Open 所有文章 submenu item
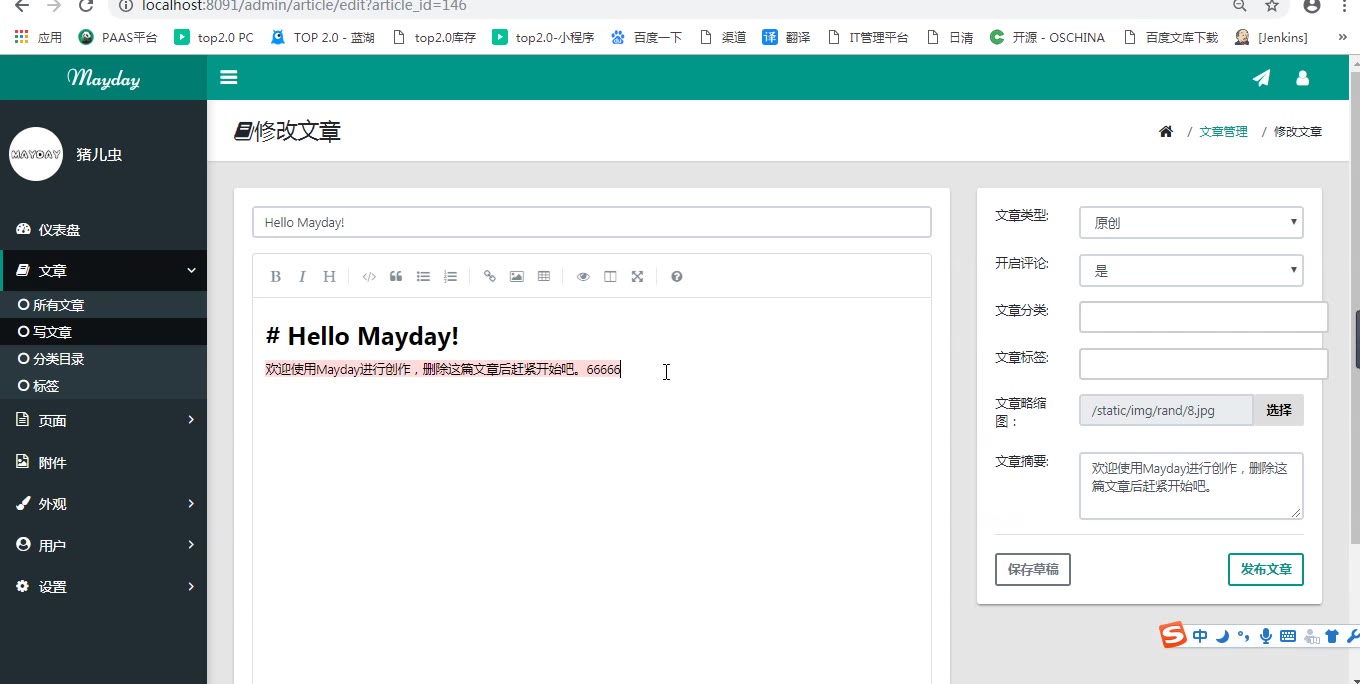Image resolution: width=1360 pixels, height=684 pixels. [x=103, y=305]
